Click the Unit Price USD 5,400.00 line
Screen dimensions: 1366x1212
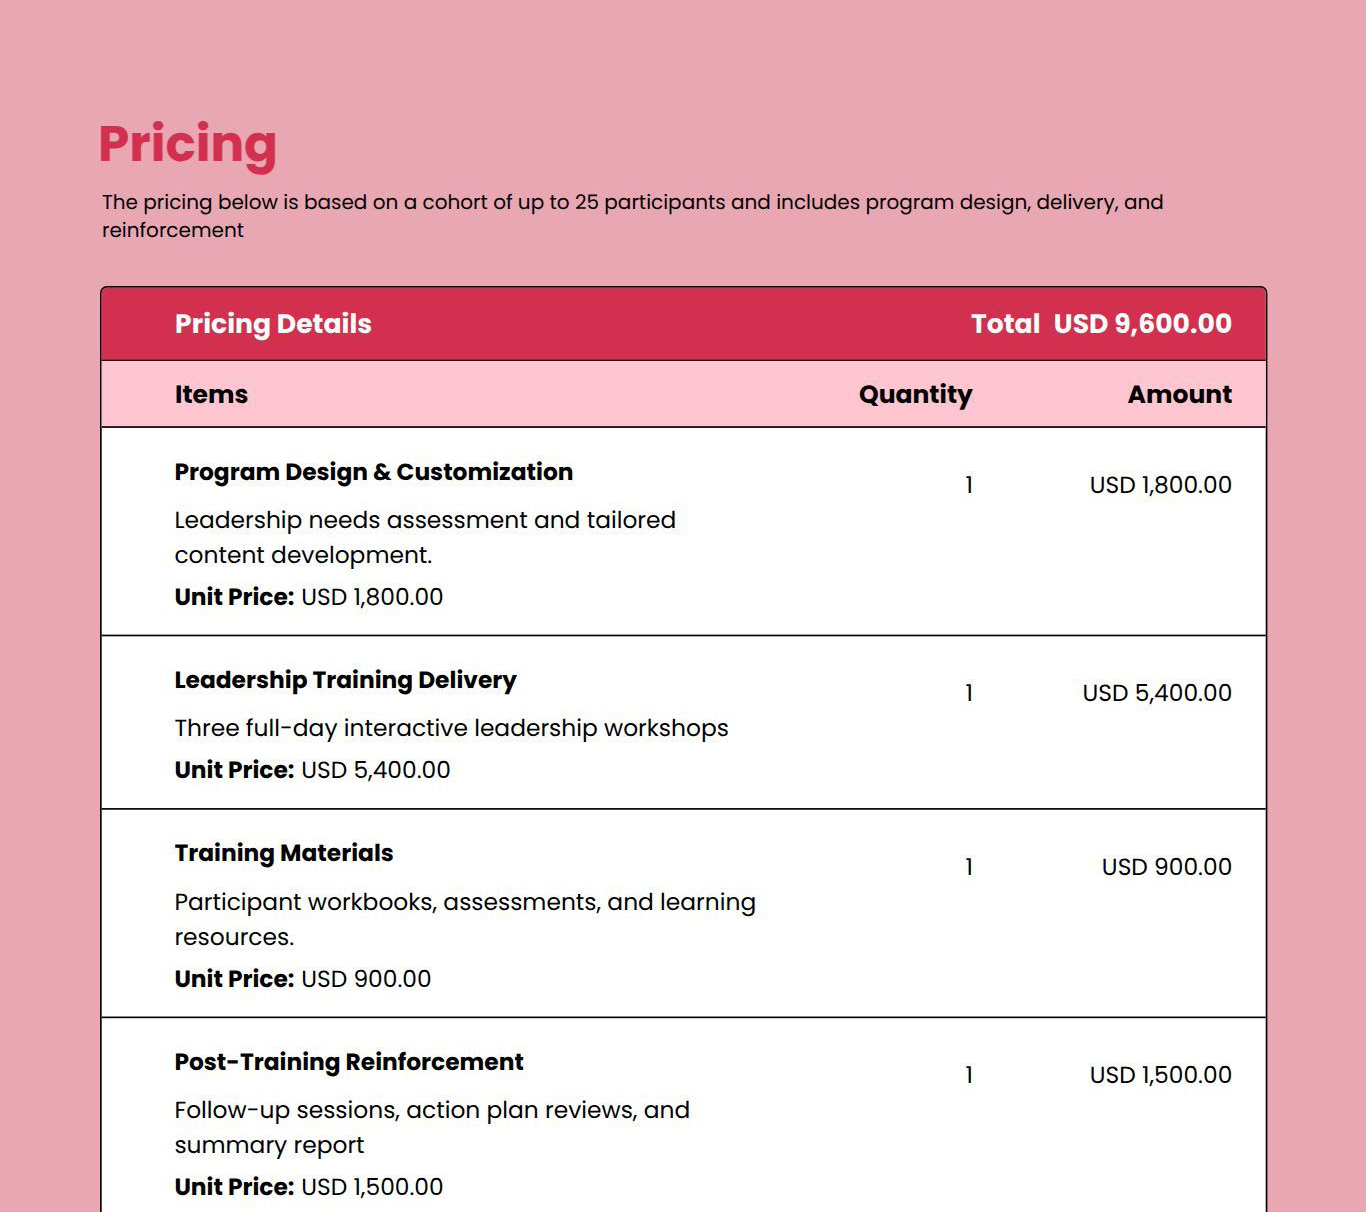[312, 770]
